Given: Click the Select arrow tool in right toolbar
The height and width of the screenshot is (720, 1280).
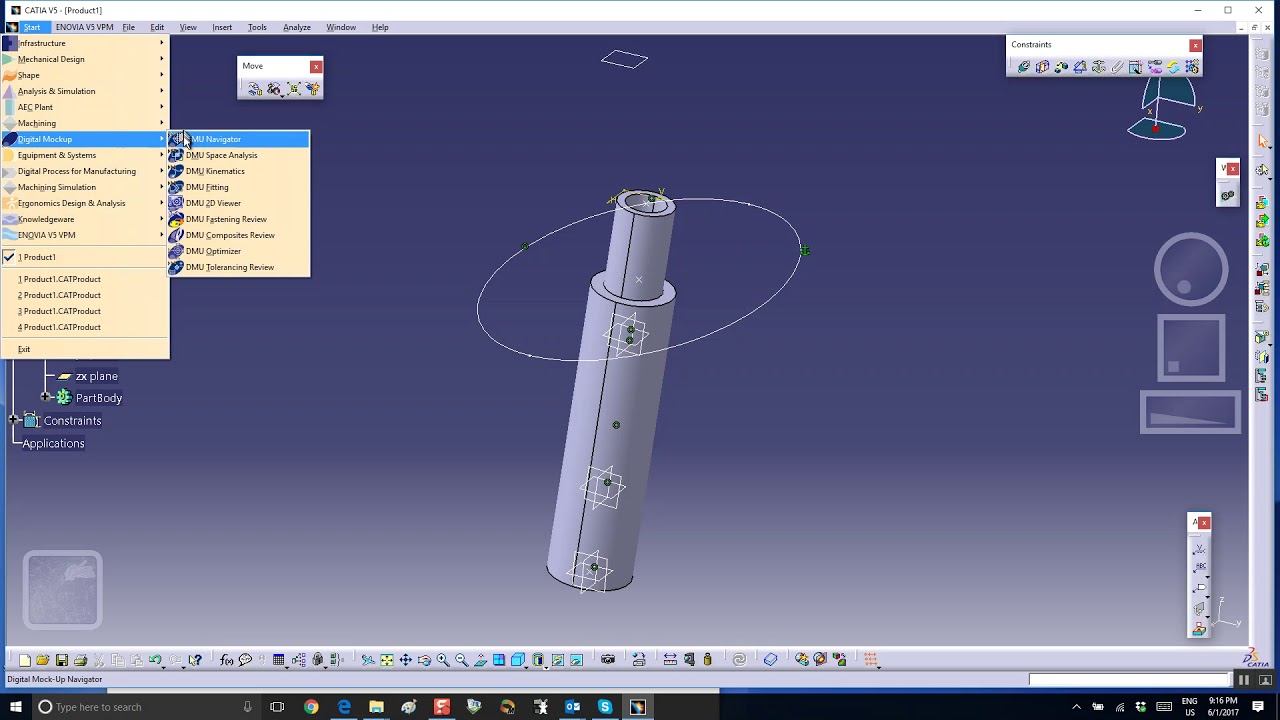Looking at the screenshot, I should pyautogui.click(x=1262, y=141).
